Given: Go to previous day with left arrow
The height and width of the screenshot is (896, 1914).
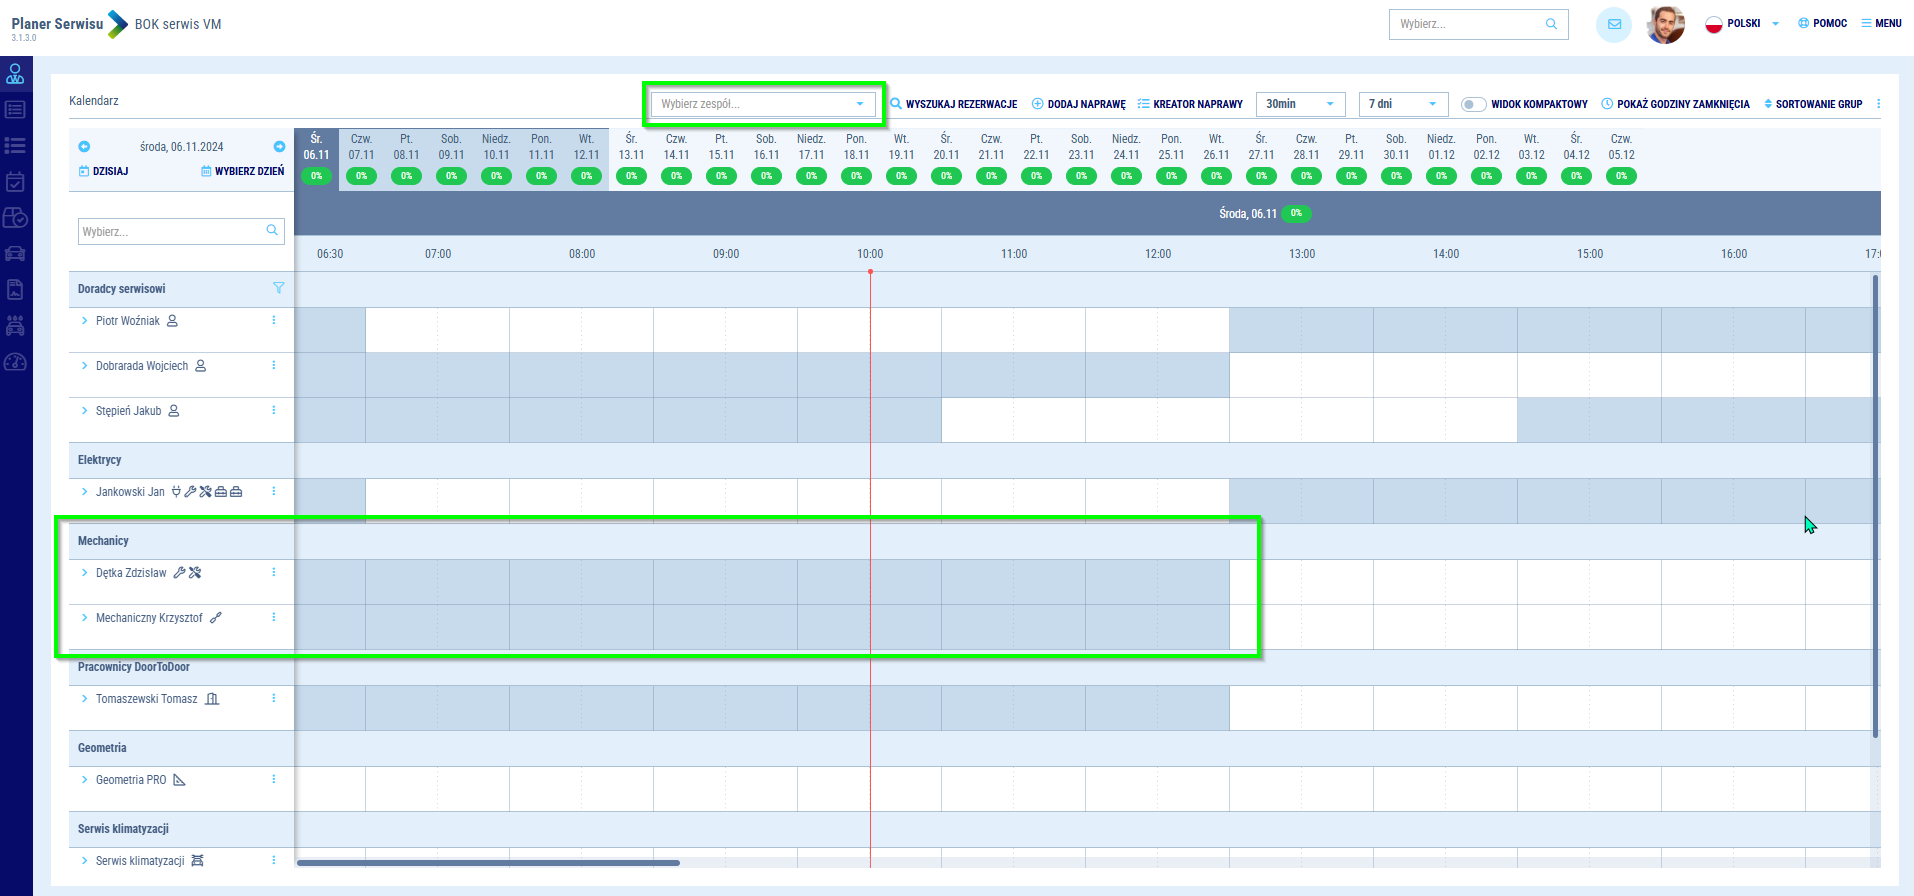Looking at the screenshot, I should tap(84, 147).
